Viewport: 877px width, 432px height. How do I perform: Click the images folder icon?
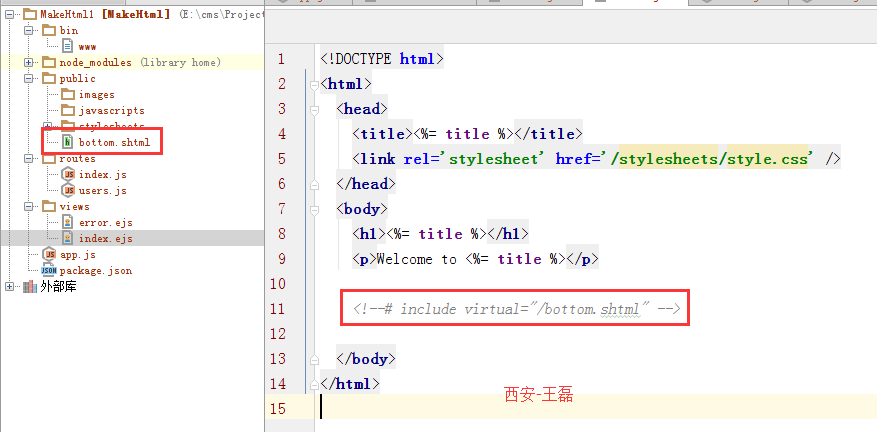[x=68, y=94]
